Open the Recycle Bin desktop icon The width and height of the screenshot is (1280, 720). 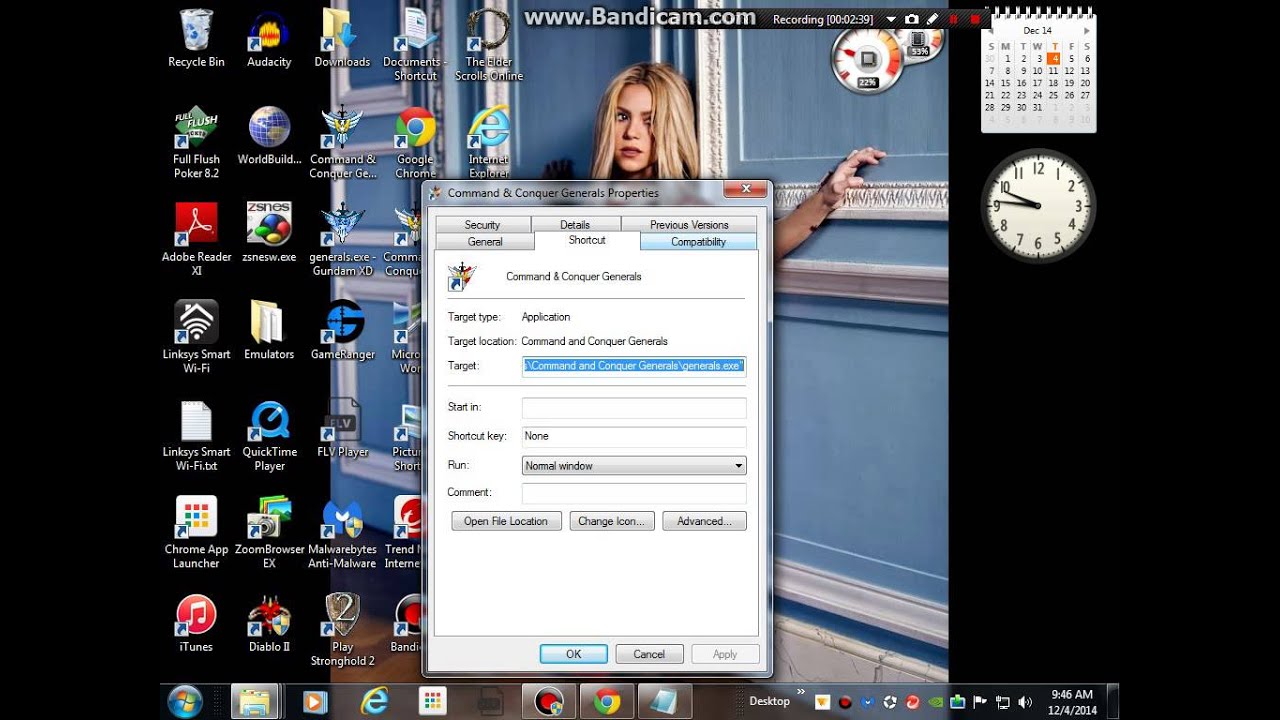(196, 38)
